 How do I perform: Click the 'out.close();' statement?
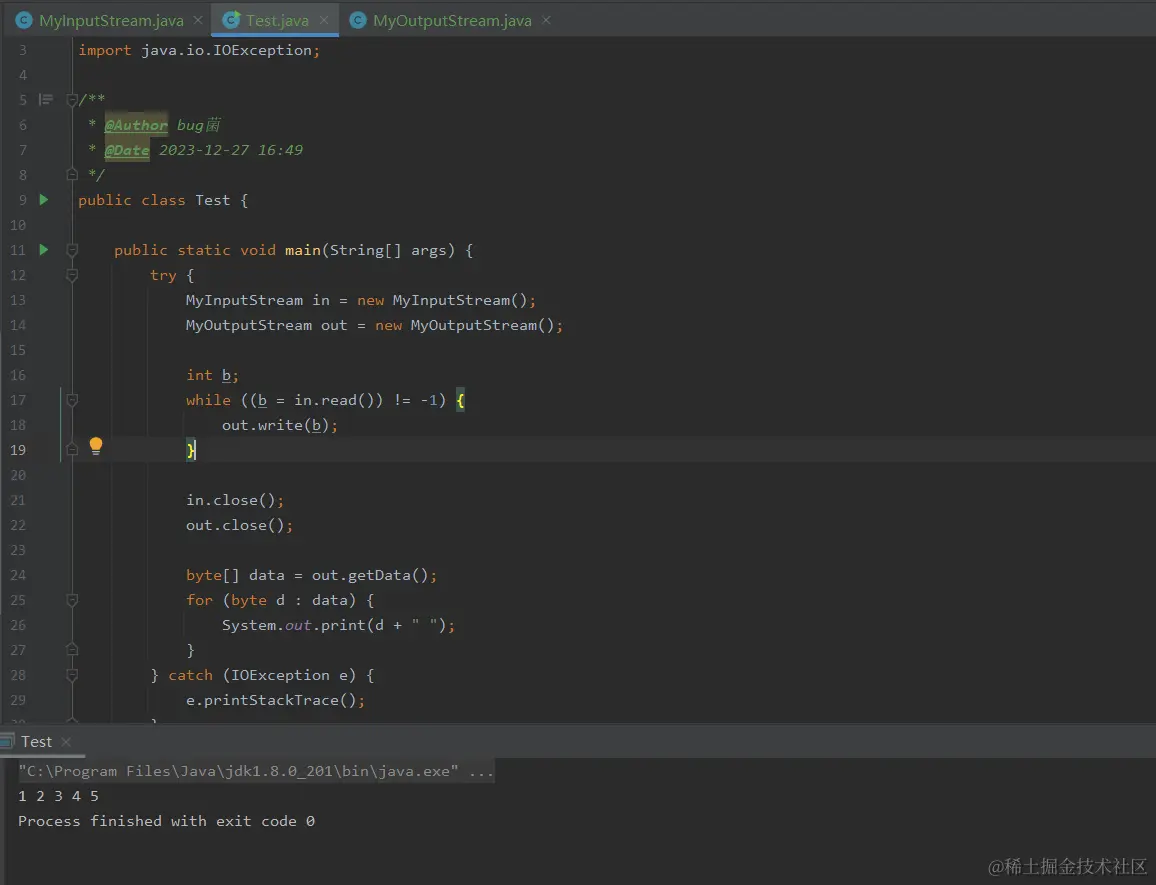240,525
